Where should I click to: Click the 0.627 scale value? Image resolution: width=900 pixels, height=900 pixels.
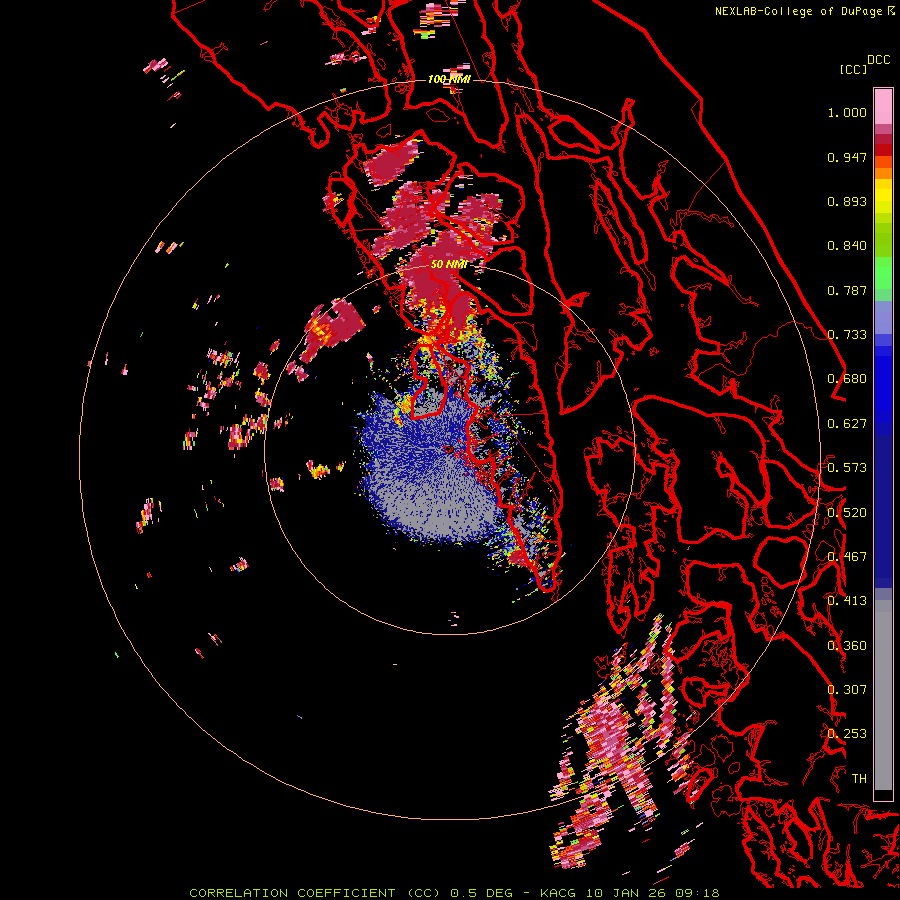coord(847,424)
